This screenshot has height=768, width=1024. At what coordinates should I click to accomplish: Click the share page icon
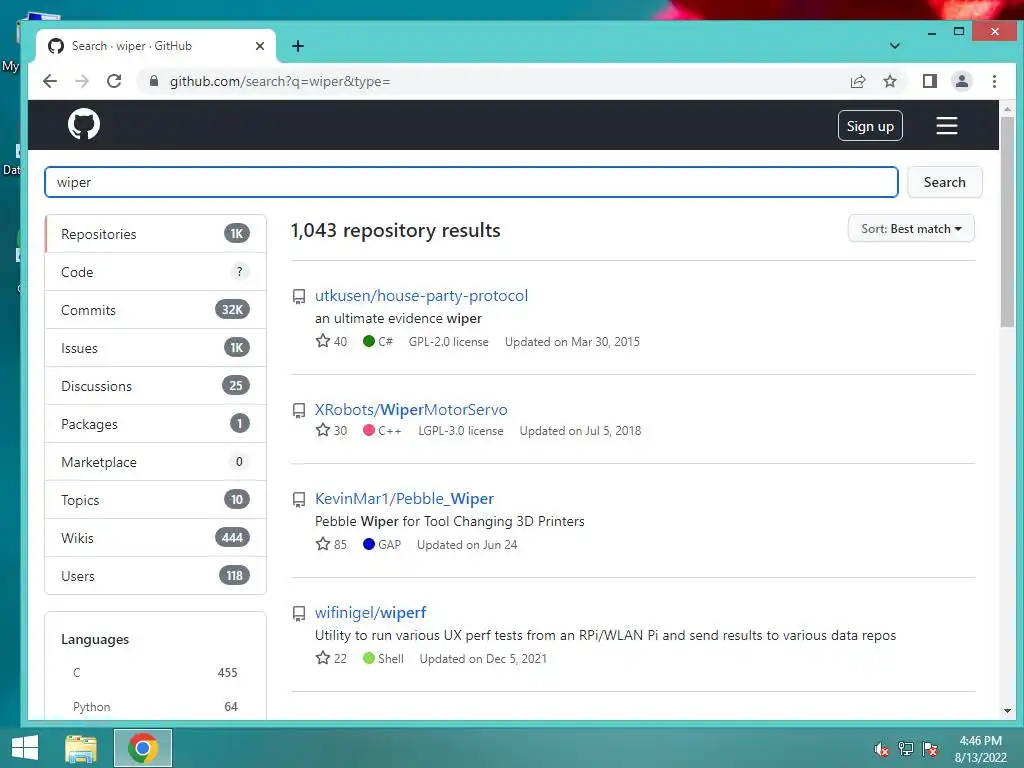(857, 81)
